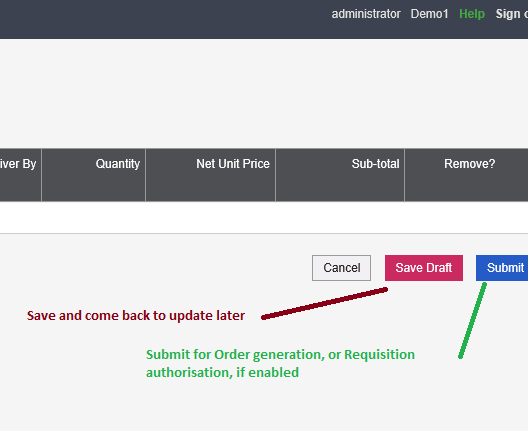Click the administrator user name

point(366,14)
